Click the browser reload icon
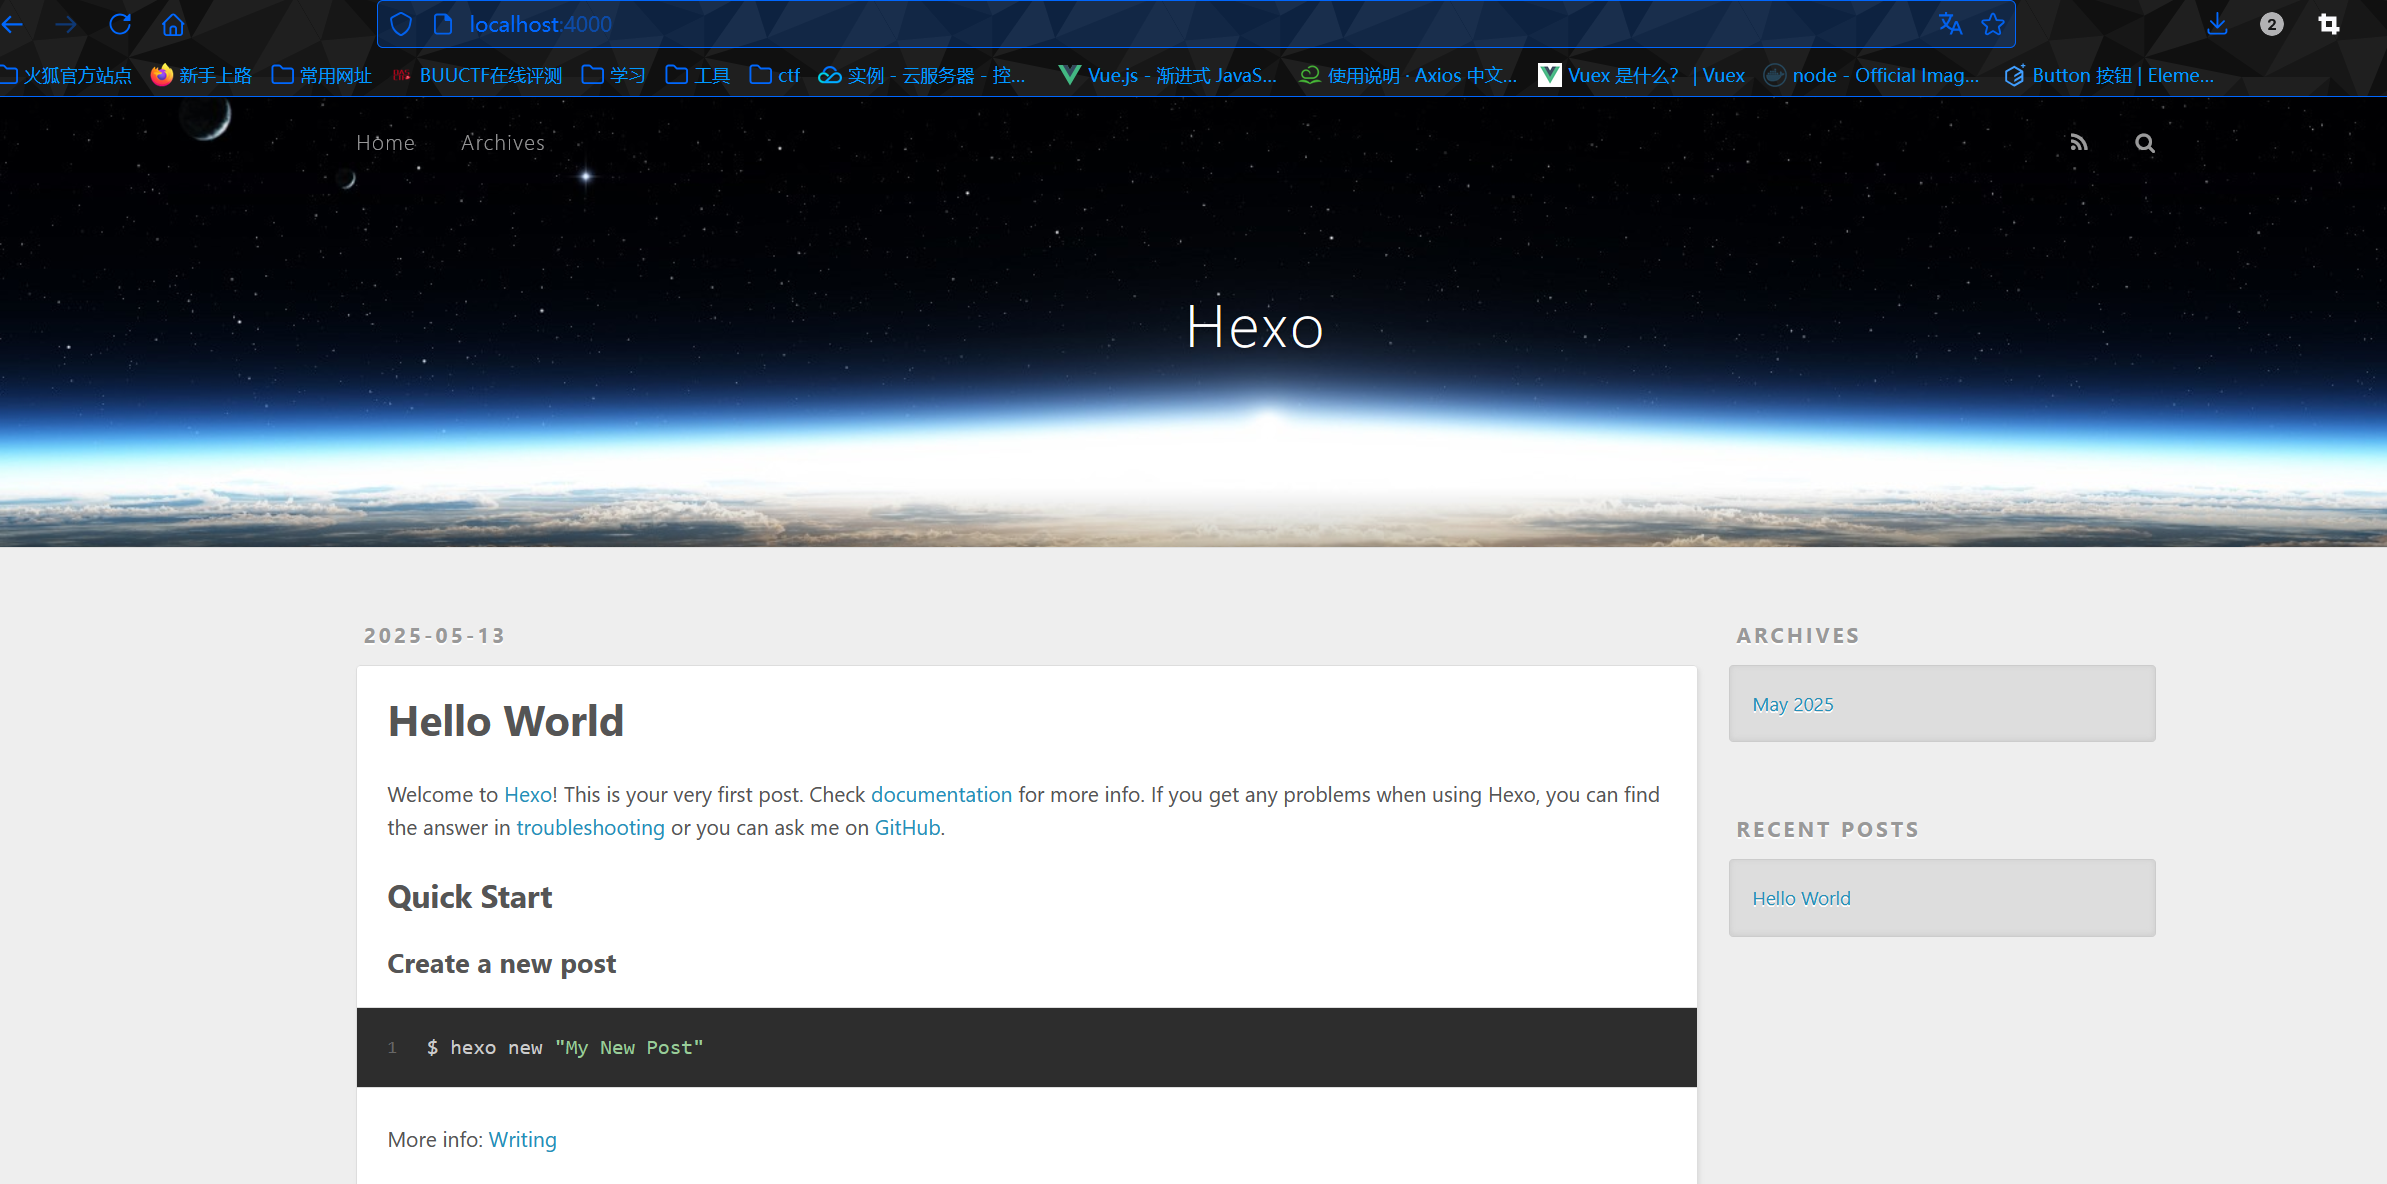Screen dimensions: 2387x1184 tap(120, 24)
